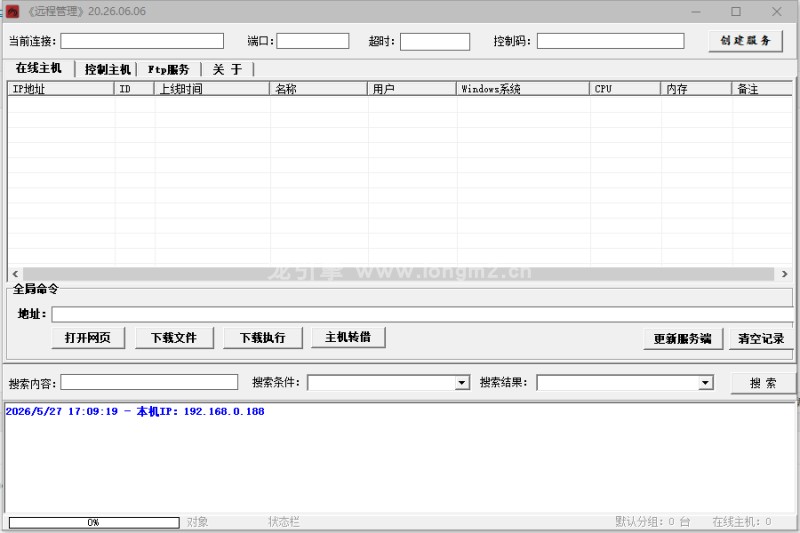Minimize the 远程管理 window
Viewport: 800px width, 533px height.
click(x=695, y=11)
